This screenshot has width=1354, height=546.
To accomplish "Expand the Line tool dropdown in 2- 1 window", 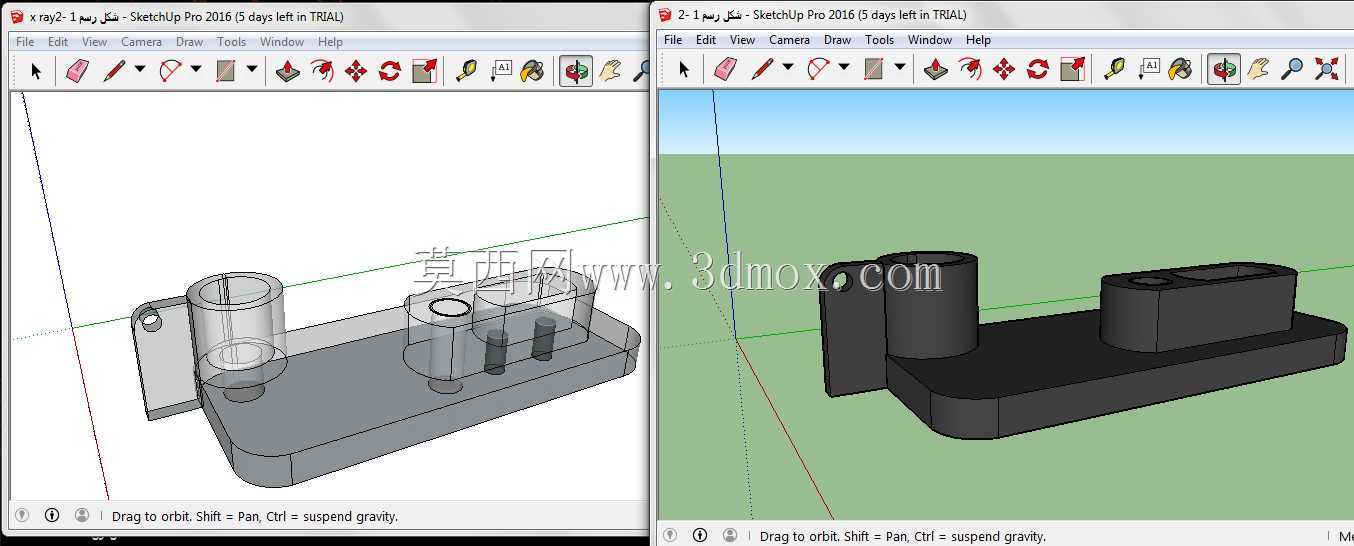I will coord(787,68).
